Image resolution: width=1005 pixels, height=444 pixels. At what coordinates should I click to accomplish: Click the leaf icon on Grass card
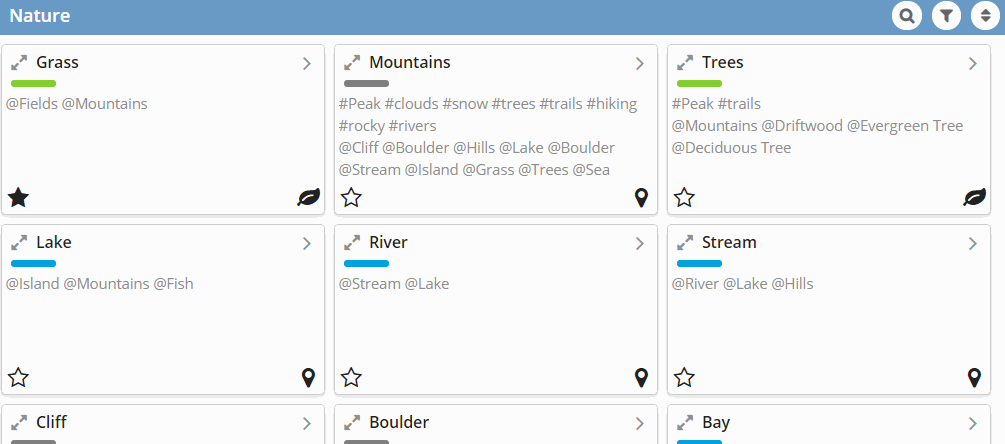(x=309, y=197)
